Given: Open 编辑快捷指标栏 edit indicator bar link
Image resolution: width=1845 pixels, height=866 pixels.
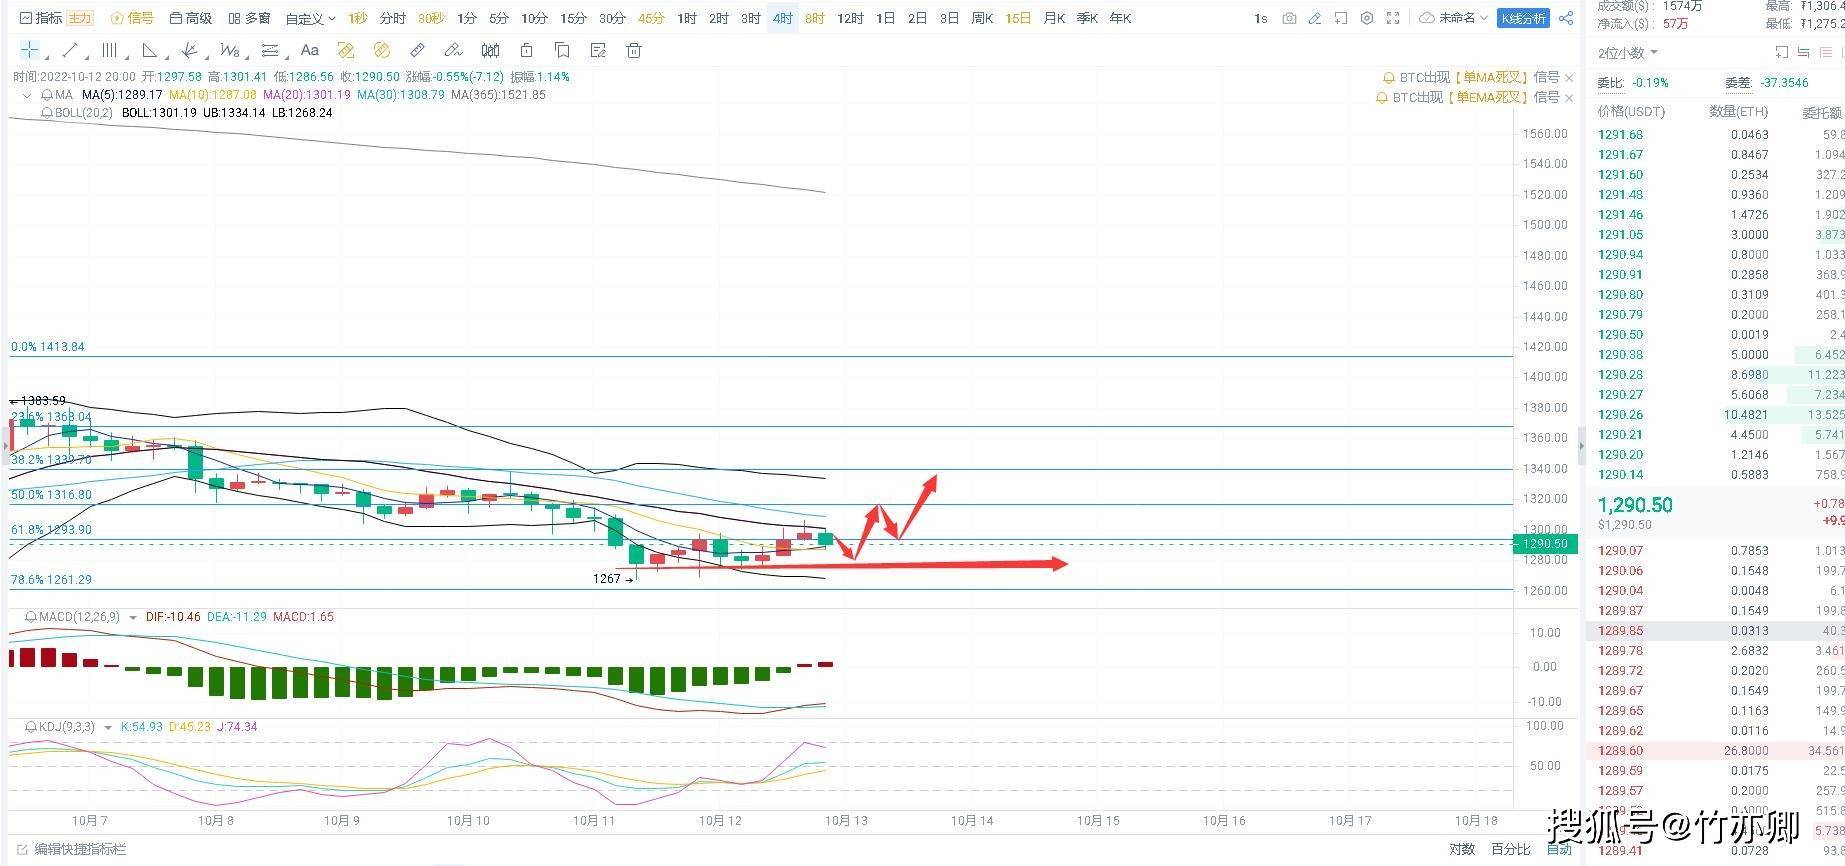Looking at the screenshot, I should (x=80, y=849).
